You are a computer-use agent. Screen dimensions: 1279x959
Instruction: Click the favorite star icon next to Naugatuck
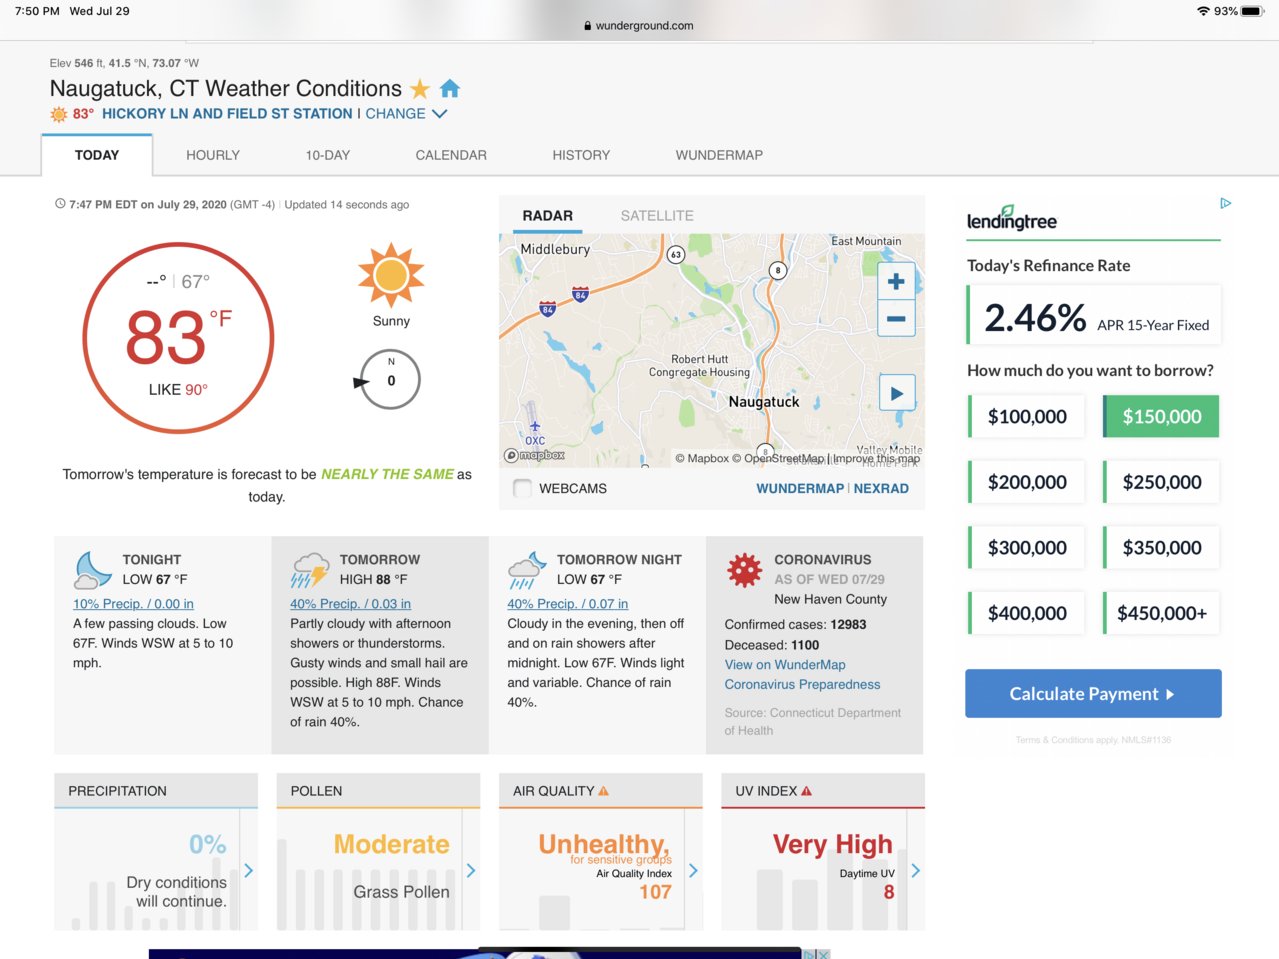[420, 89]
